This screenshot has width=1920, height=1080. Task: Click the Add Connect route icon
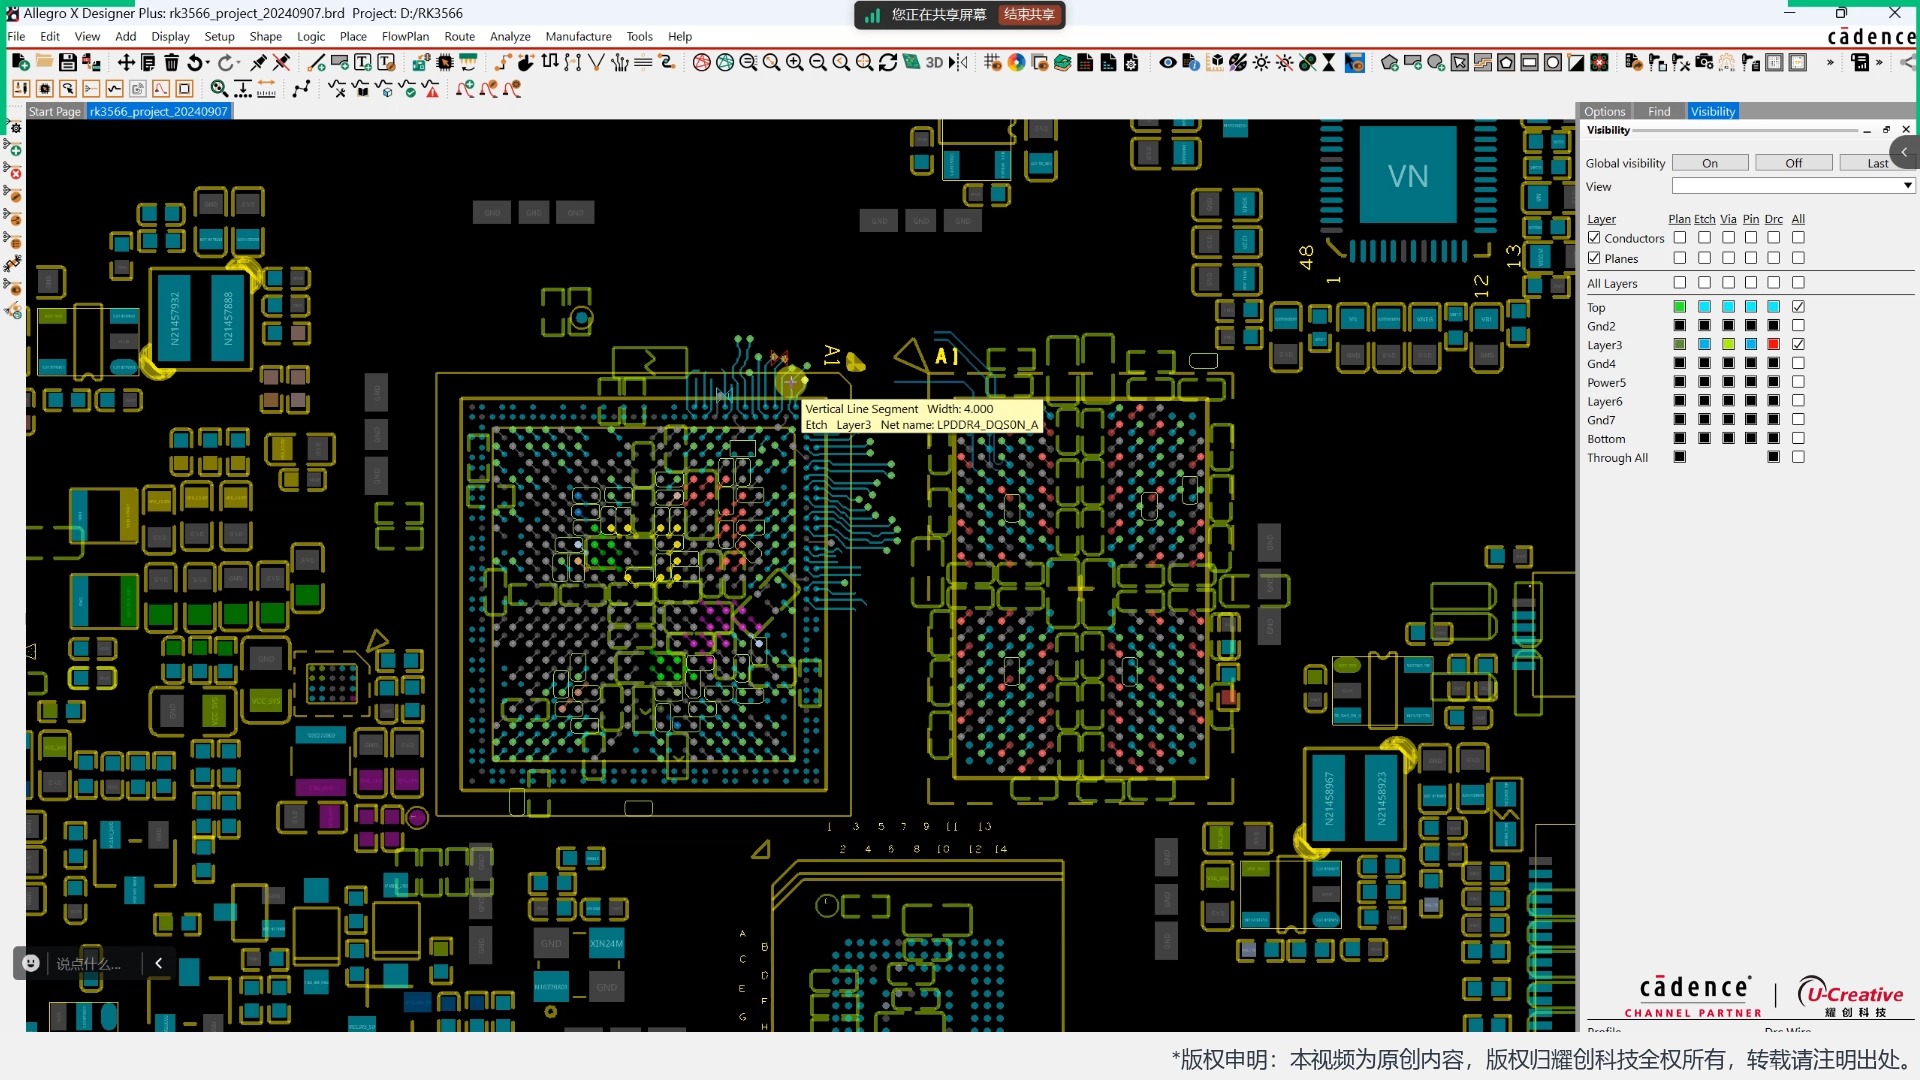[x=503, y=62]
